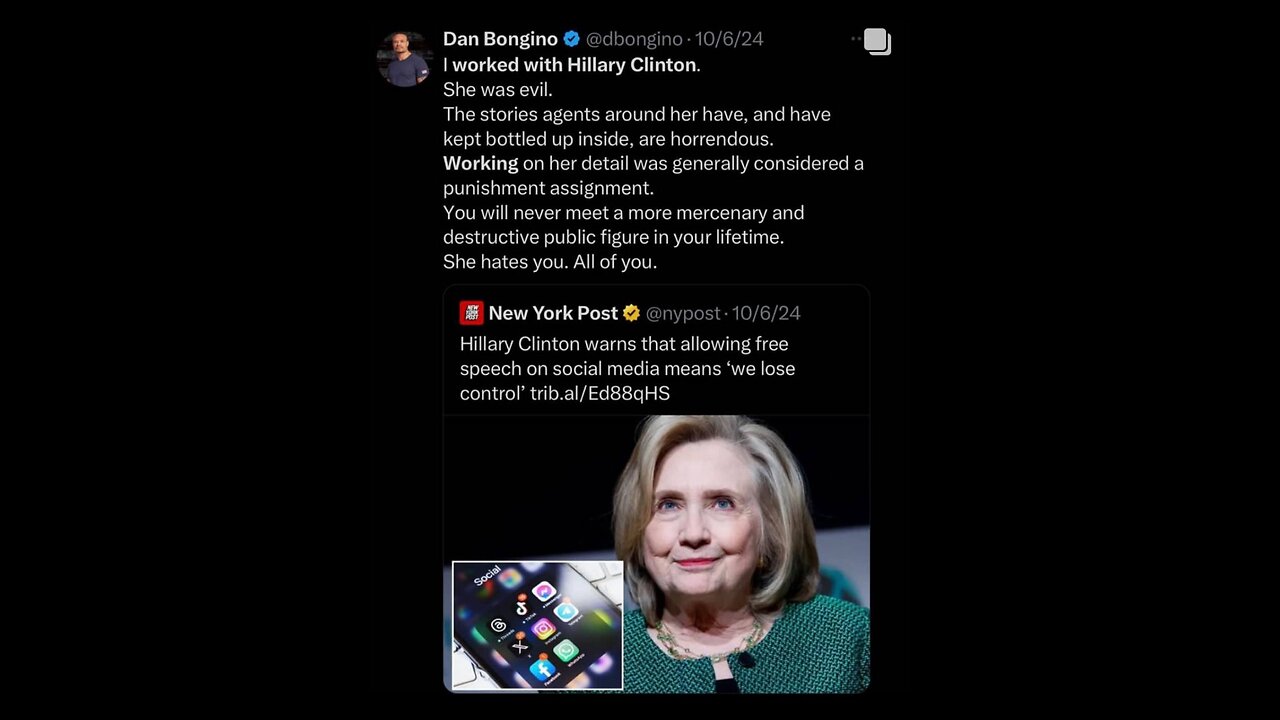Screen dimensions: 1280x720
Task: Open the Dan Bongino display name
Action: (500, 39)
